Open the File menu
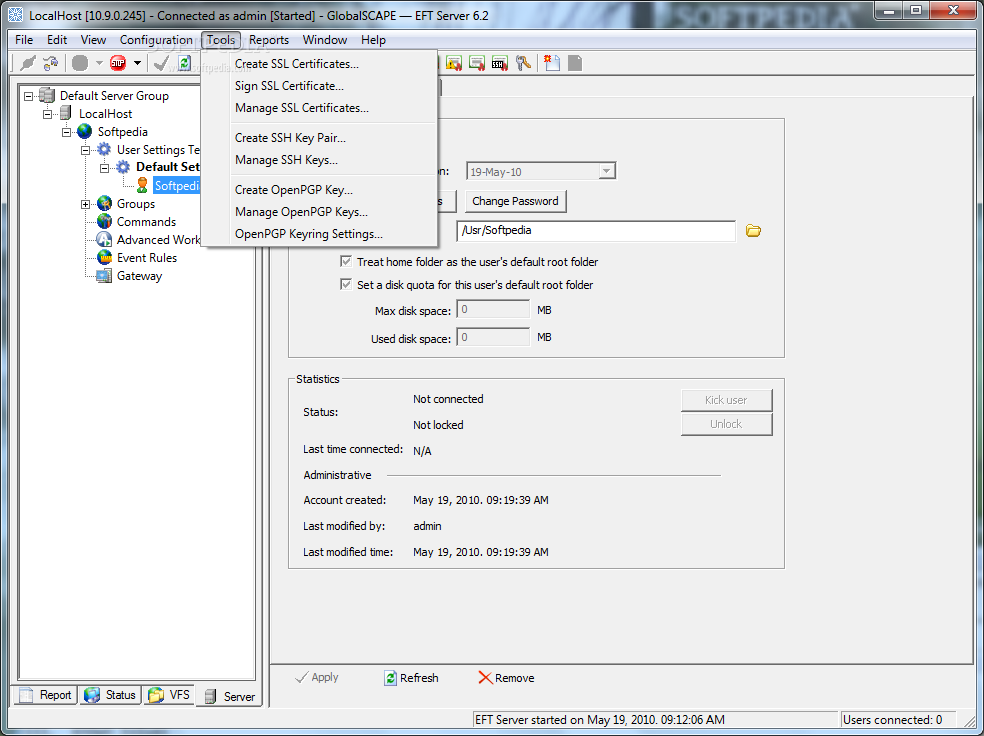The height and width of the screenshot is (736, 984). pyautogui.click(x=24, y=40)
